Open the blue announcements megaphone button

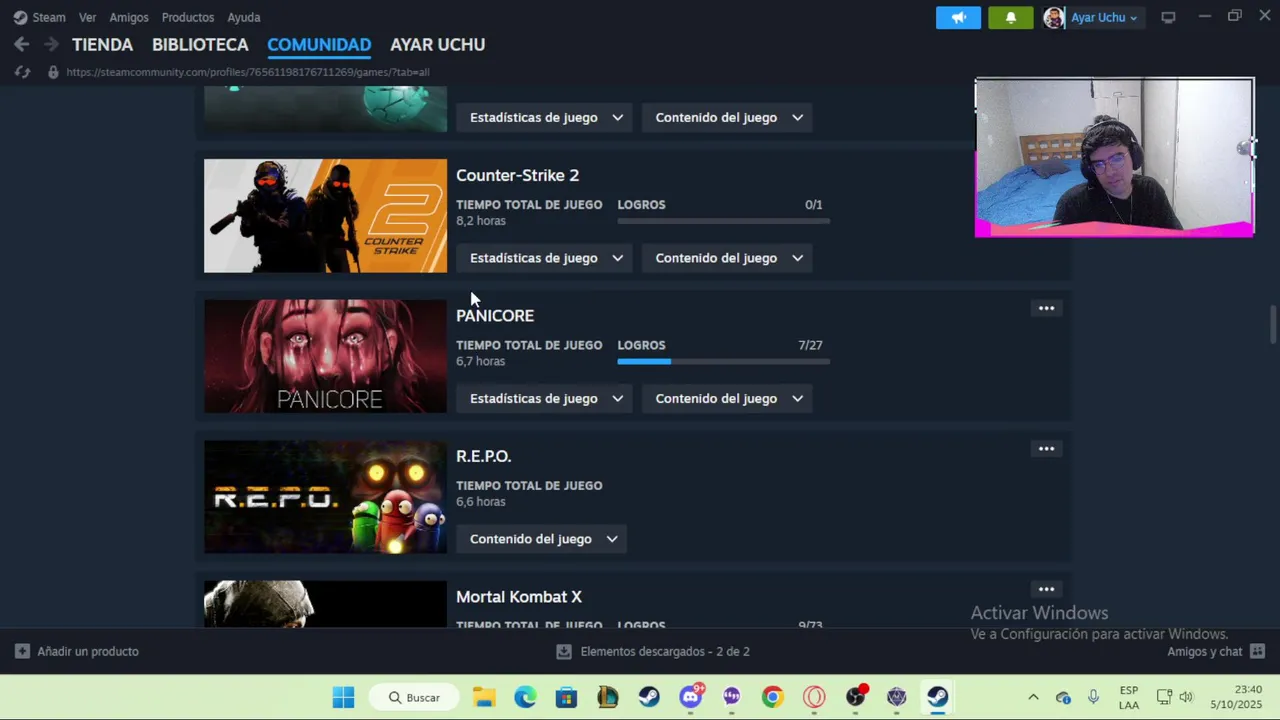click(x=958, y=17)
